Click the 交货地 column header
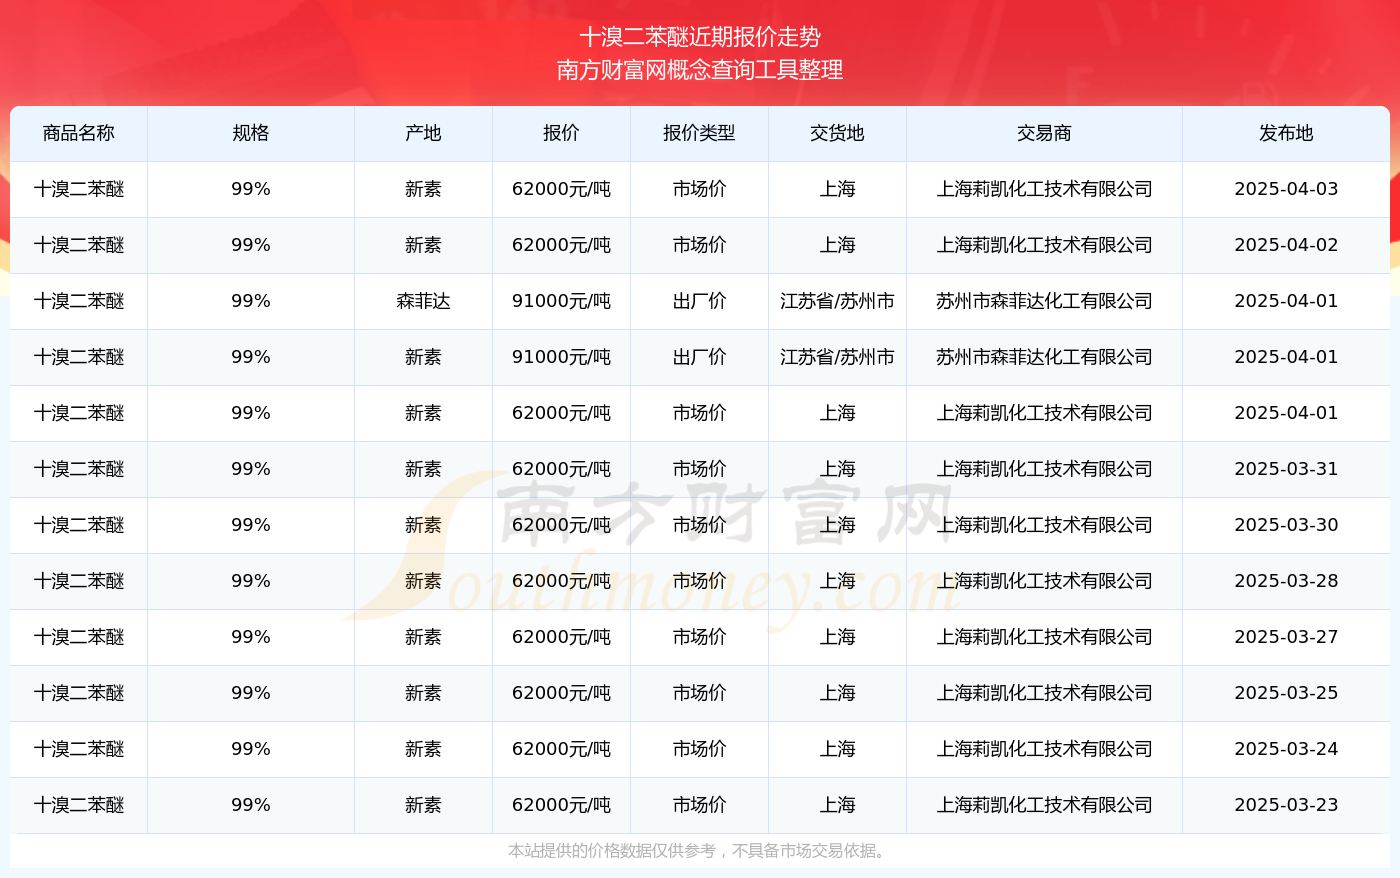 [837, 133]
